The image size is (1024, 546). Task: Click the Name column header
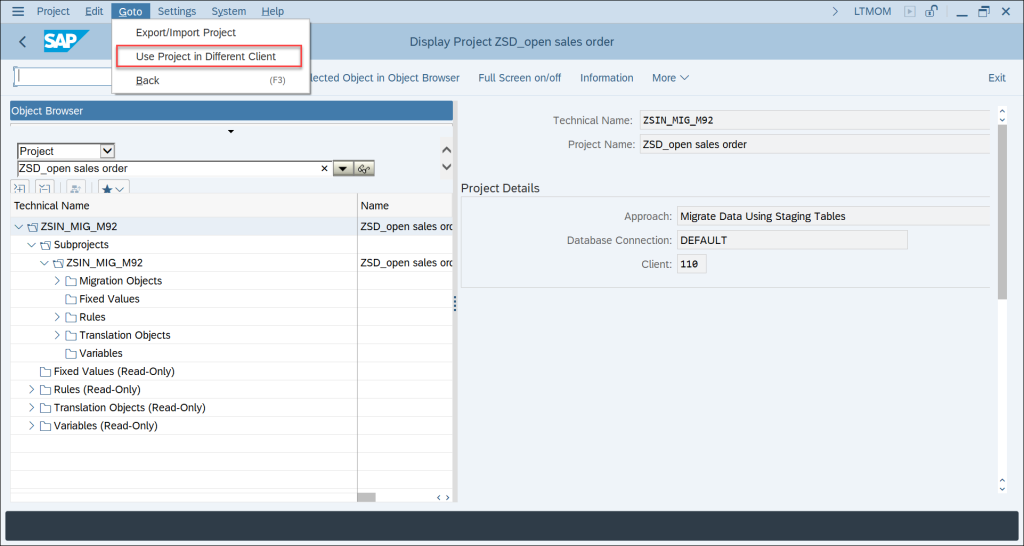pyautogui.click(x=405, y=205)
